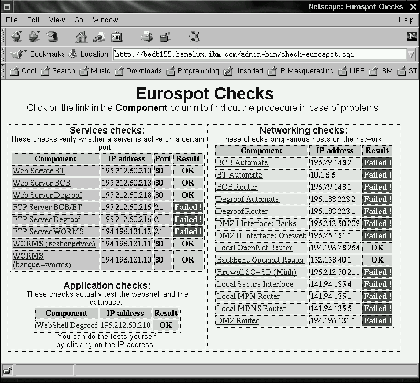Click Failed! result for FTP Server BCB/BT
The image size is (420, 383).
pyautogui.click(x=188, y=207)
